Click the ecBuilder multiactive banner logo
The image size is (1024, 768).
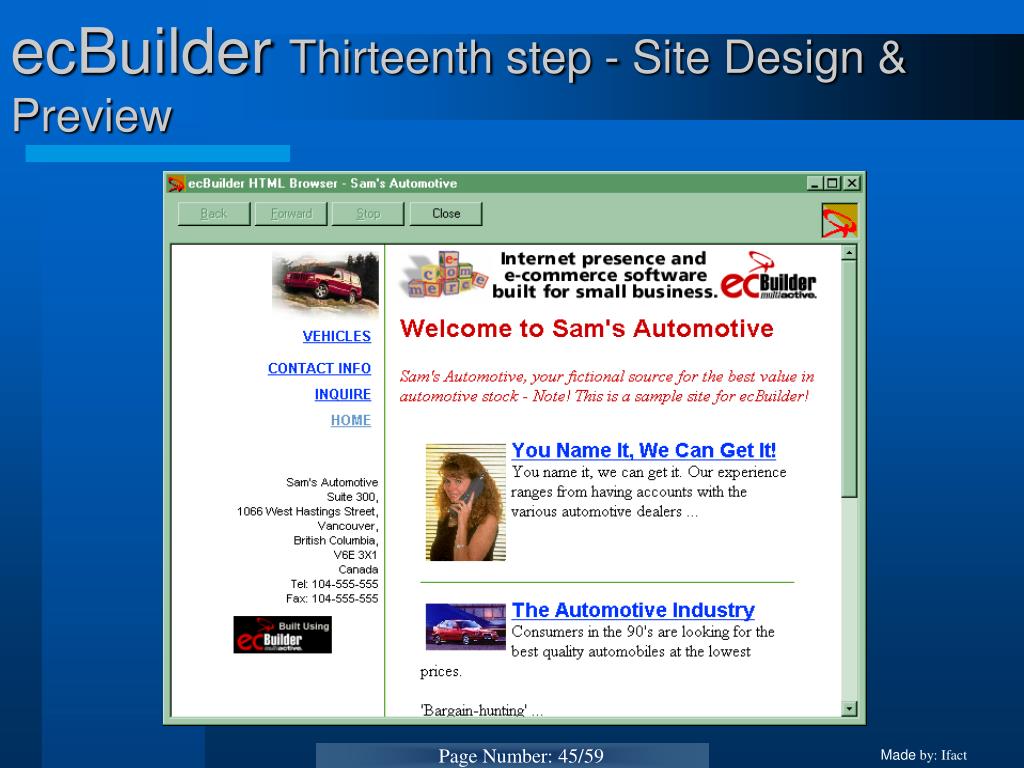[x=769, y=276]
